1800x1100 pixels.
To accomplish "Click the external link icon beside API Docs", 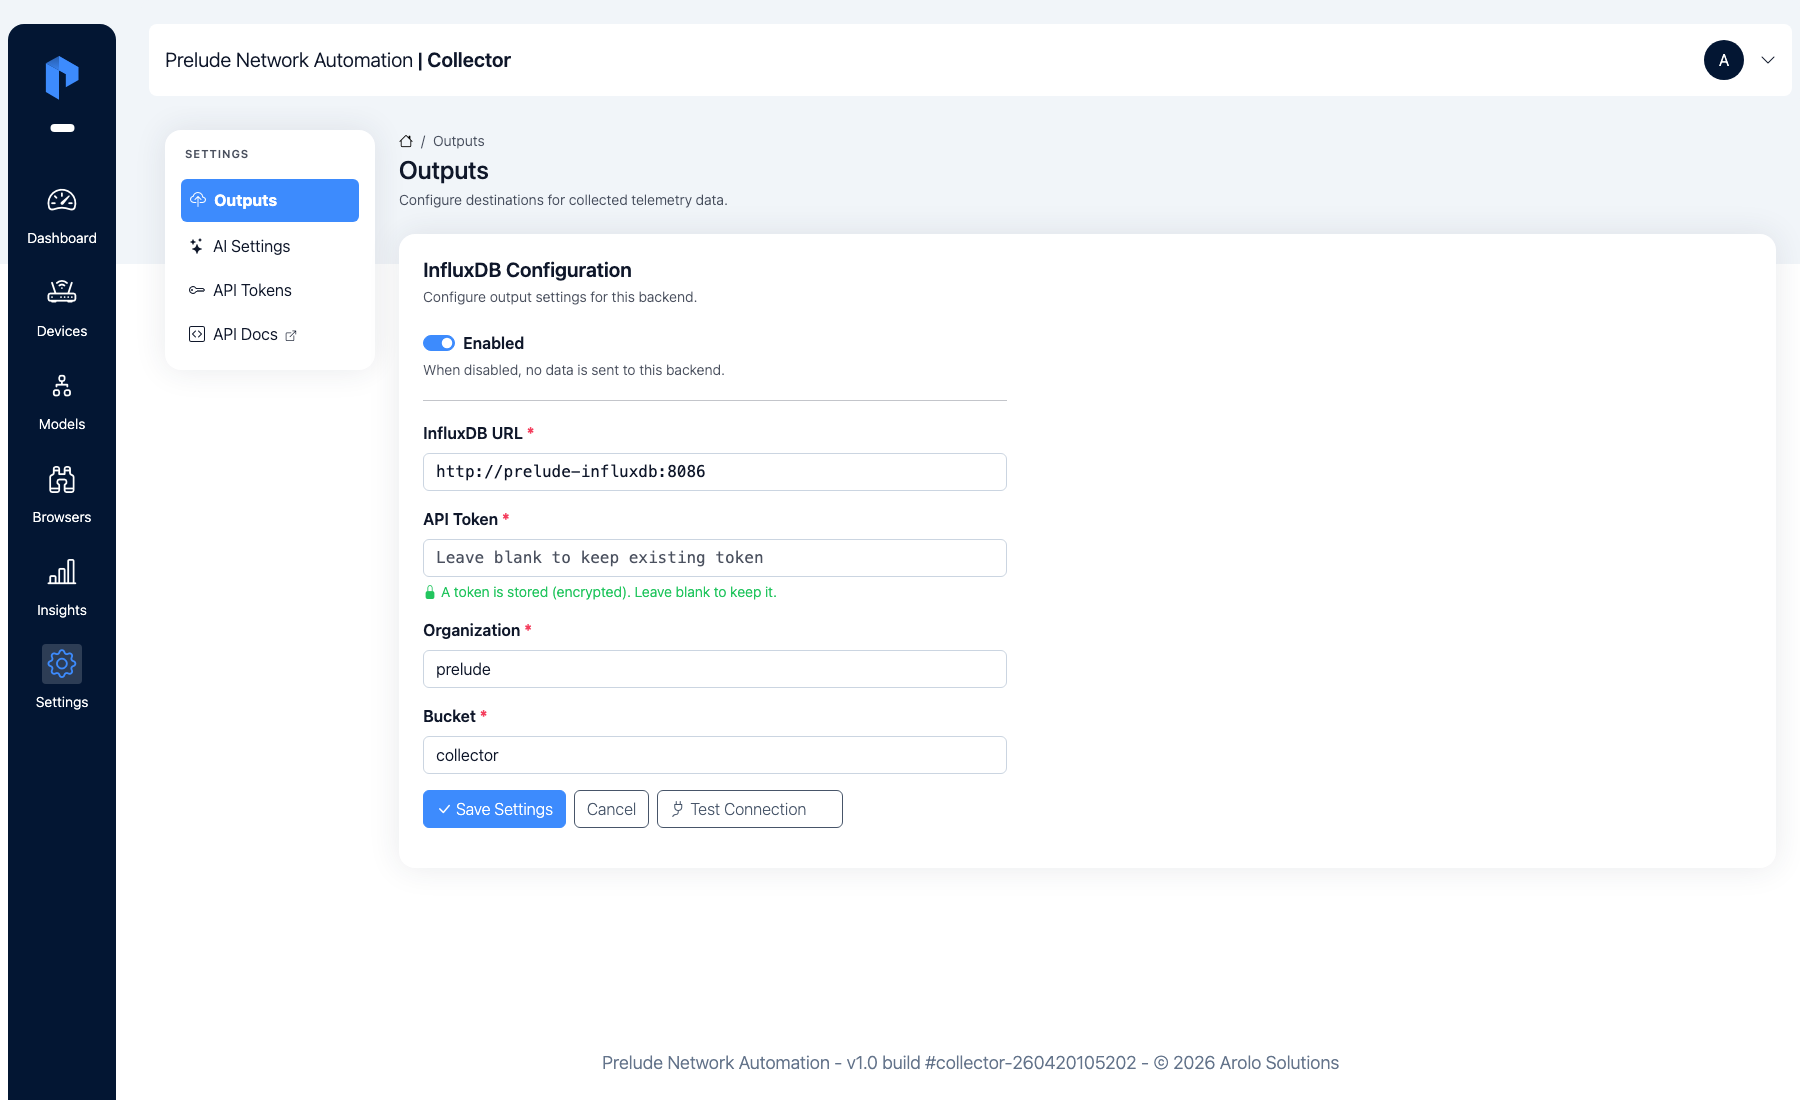I will click(291, 335).
